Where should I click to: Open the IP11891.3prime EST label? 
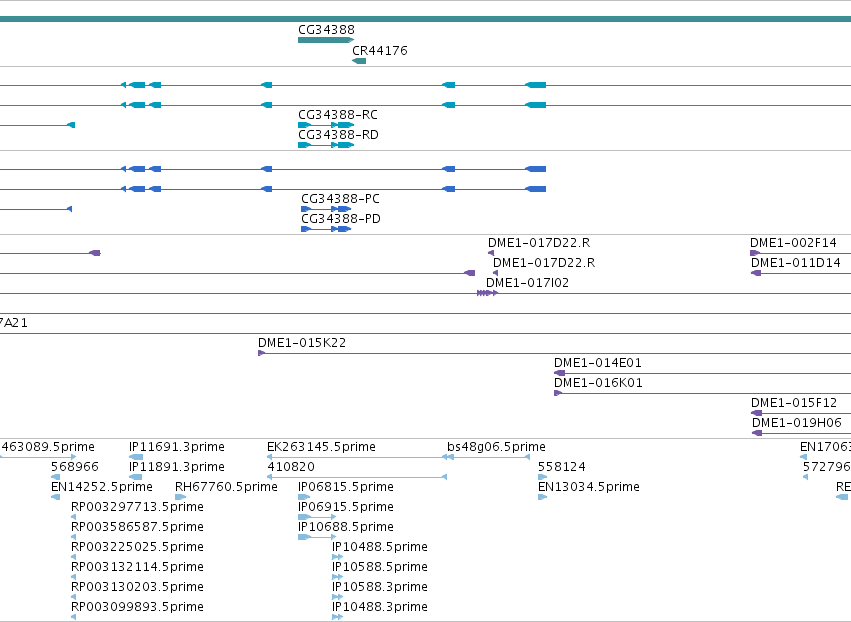[176, 467]
